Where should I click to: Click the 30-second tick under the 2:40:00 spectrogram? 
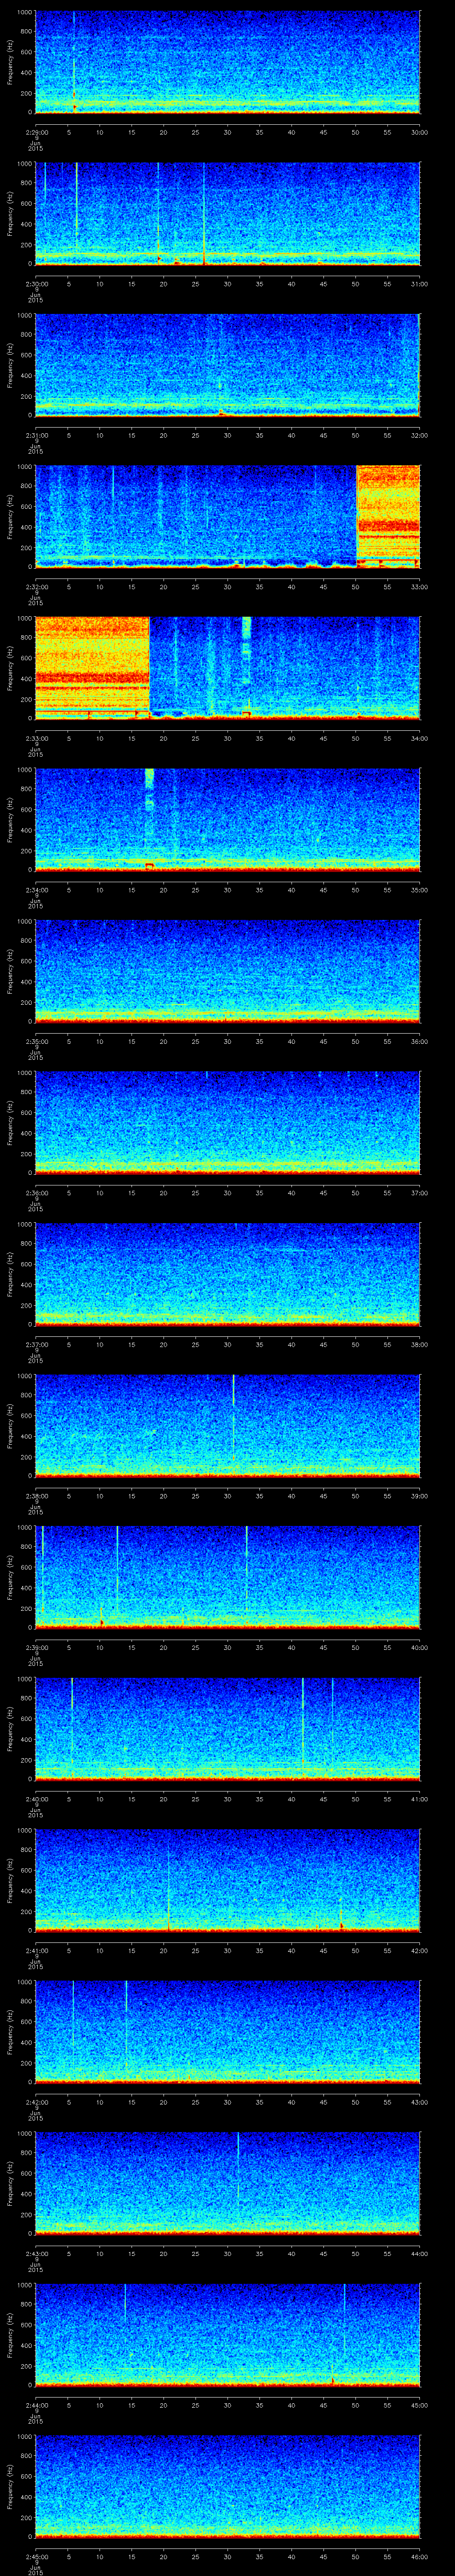[x=227, y=1799]
